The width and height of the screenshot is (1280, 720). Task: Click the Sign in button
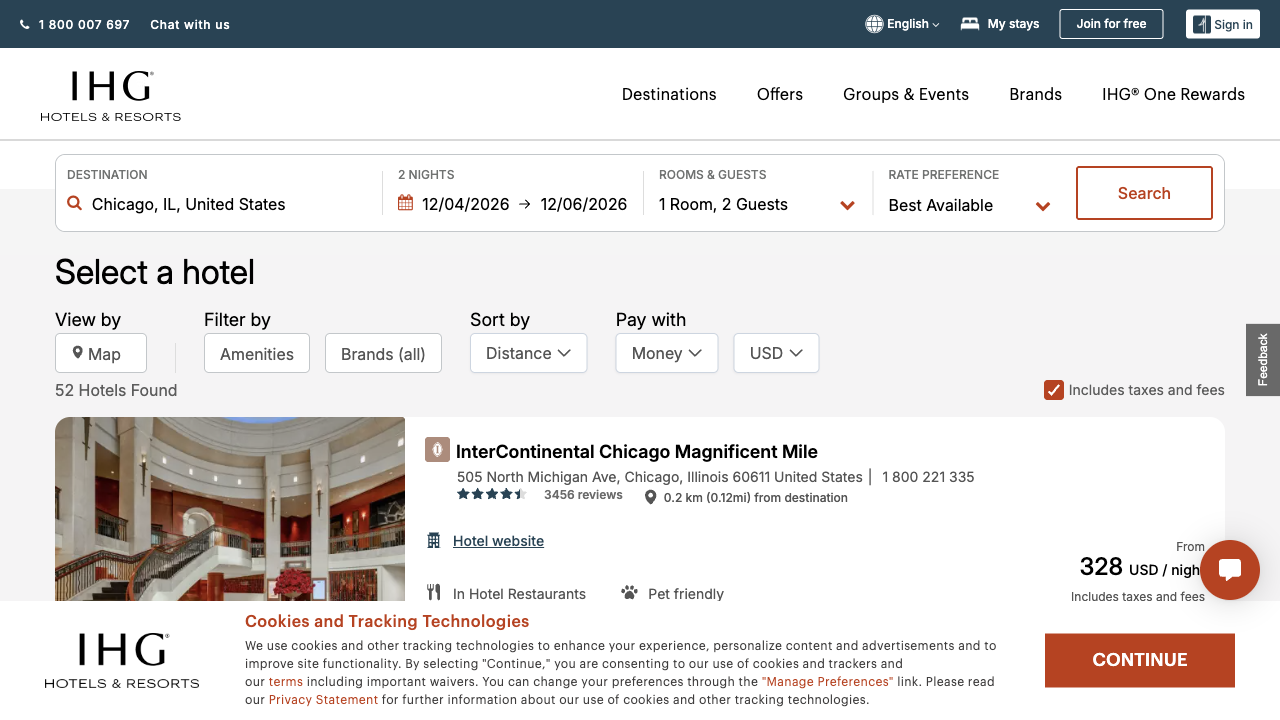coord(1223,24)
